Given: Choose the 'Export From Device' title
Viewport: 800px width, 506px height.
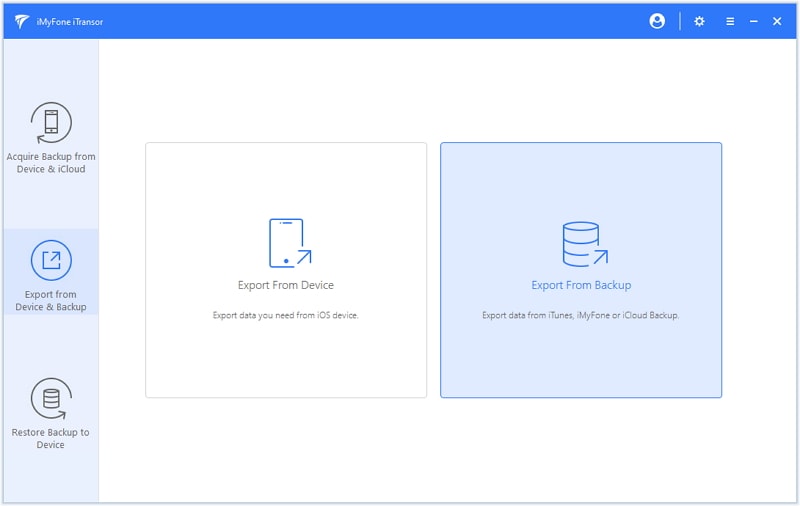Looking at the screenshot, I should [x=286, y=285].
